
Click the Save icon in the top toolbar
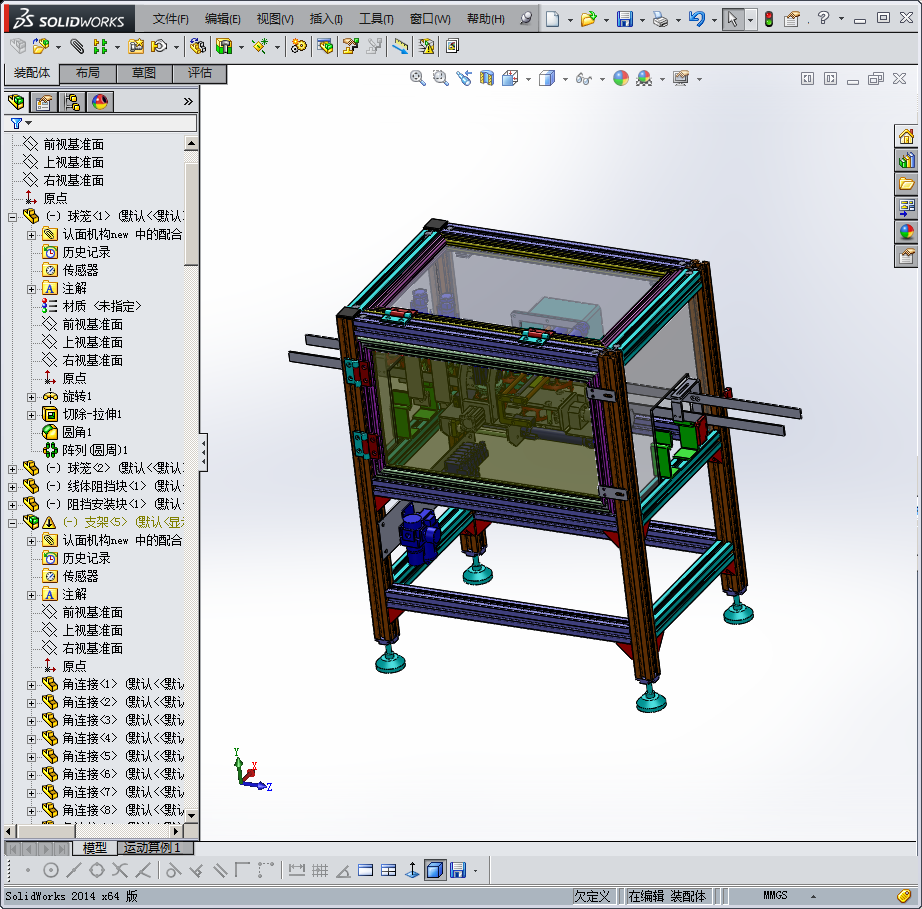pyautogui.click(x=624, y=19)
